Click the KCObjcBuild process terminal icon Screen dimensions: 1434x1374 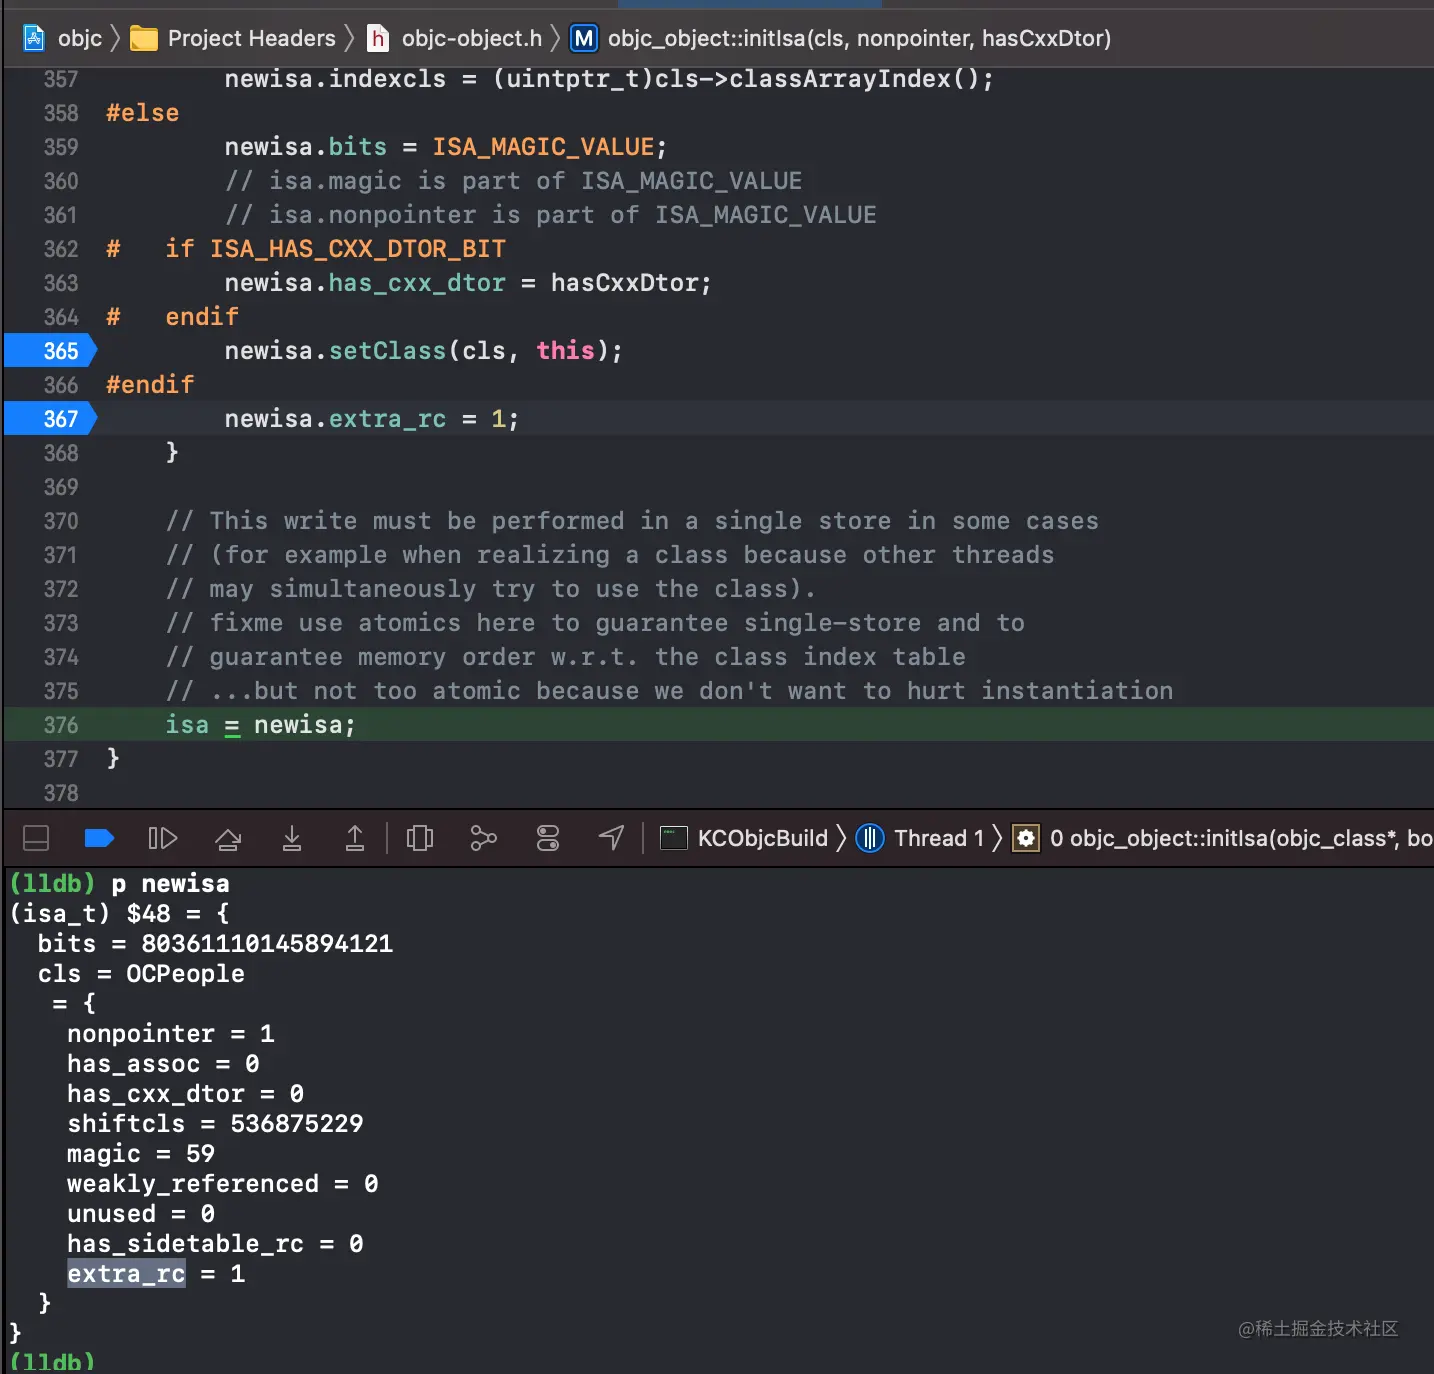pyautogui.click(x=674, y=838)
